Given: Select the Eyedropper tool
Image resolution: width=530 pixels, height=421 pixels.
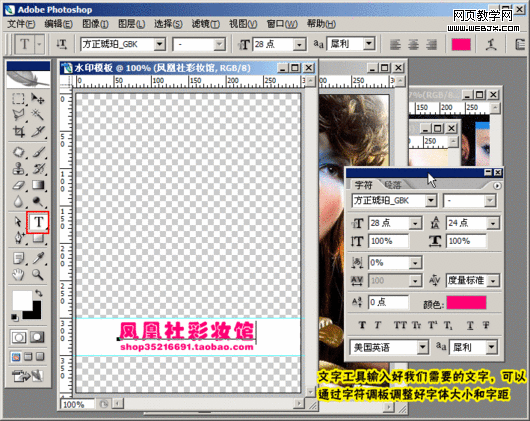Looking at the screenshot, I should click(38, 258).
